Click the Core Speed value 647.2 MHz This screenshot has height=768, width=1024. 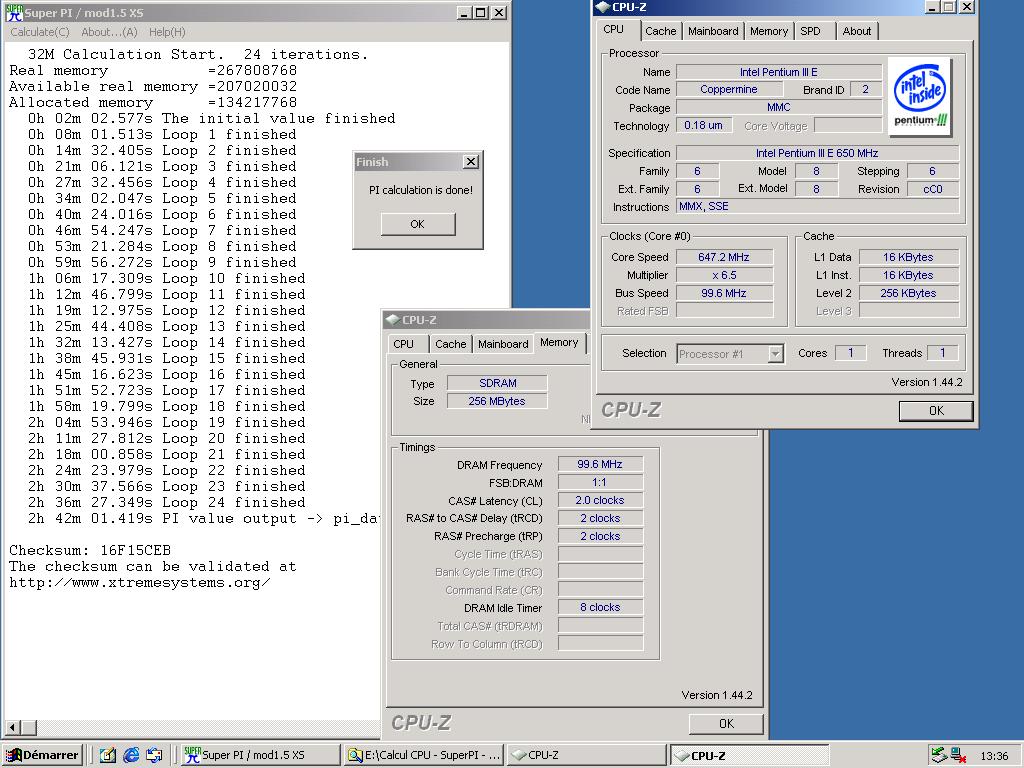724,257
